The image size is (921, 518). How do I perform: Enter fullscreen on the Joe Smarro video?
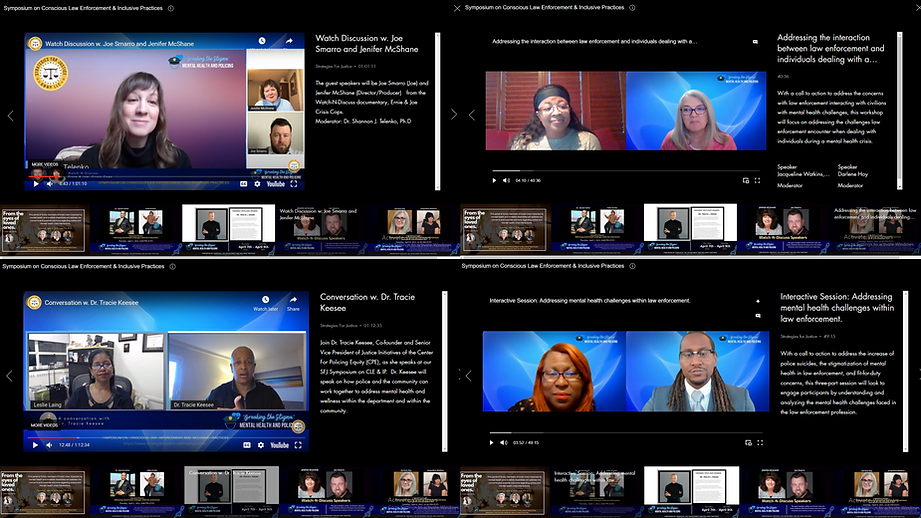[294, 184]
